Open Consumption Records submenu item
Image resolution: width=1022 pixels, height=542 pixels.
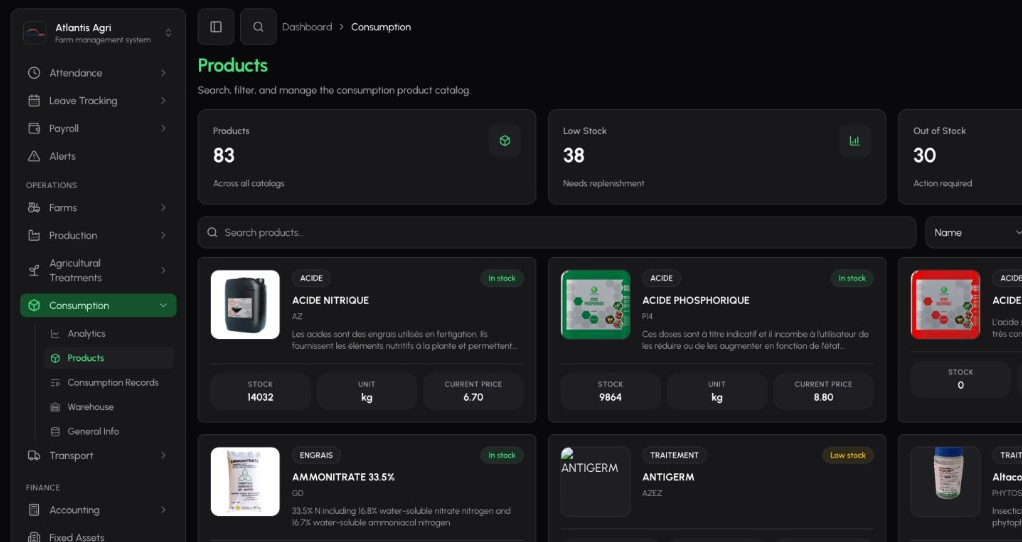click(x=109, y=382)
